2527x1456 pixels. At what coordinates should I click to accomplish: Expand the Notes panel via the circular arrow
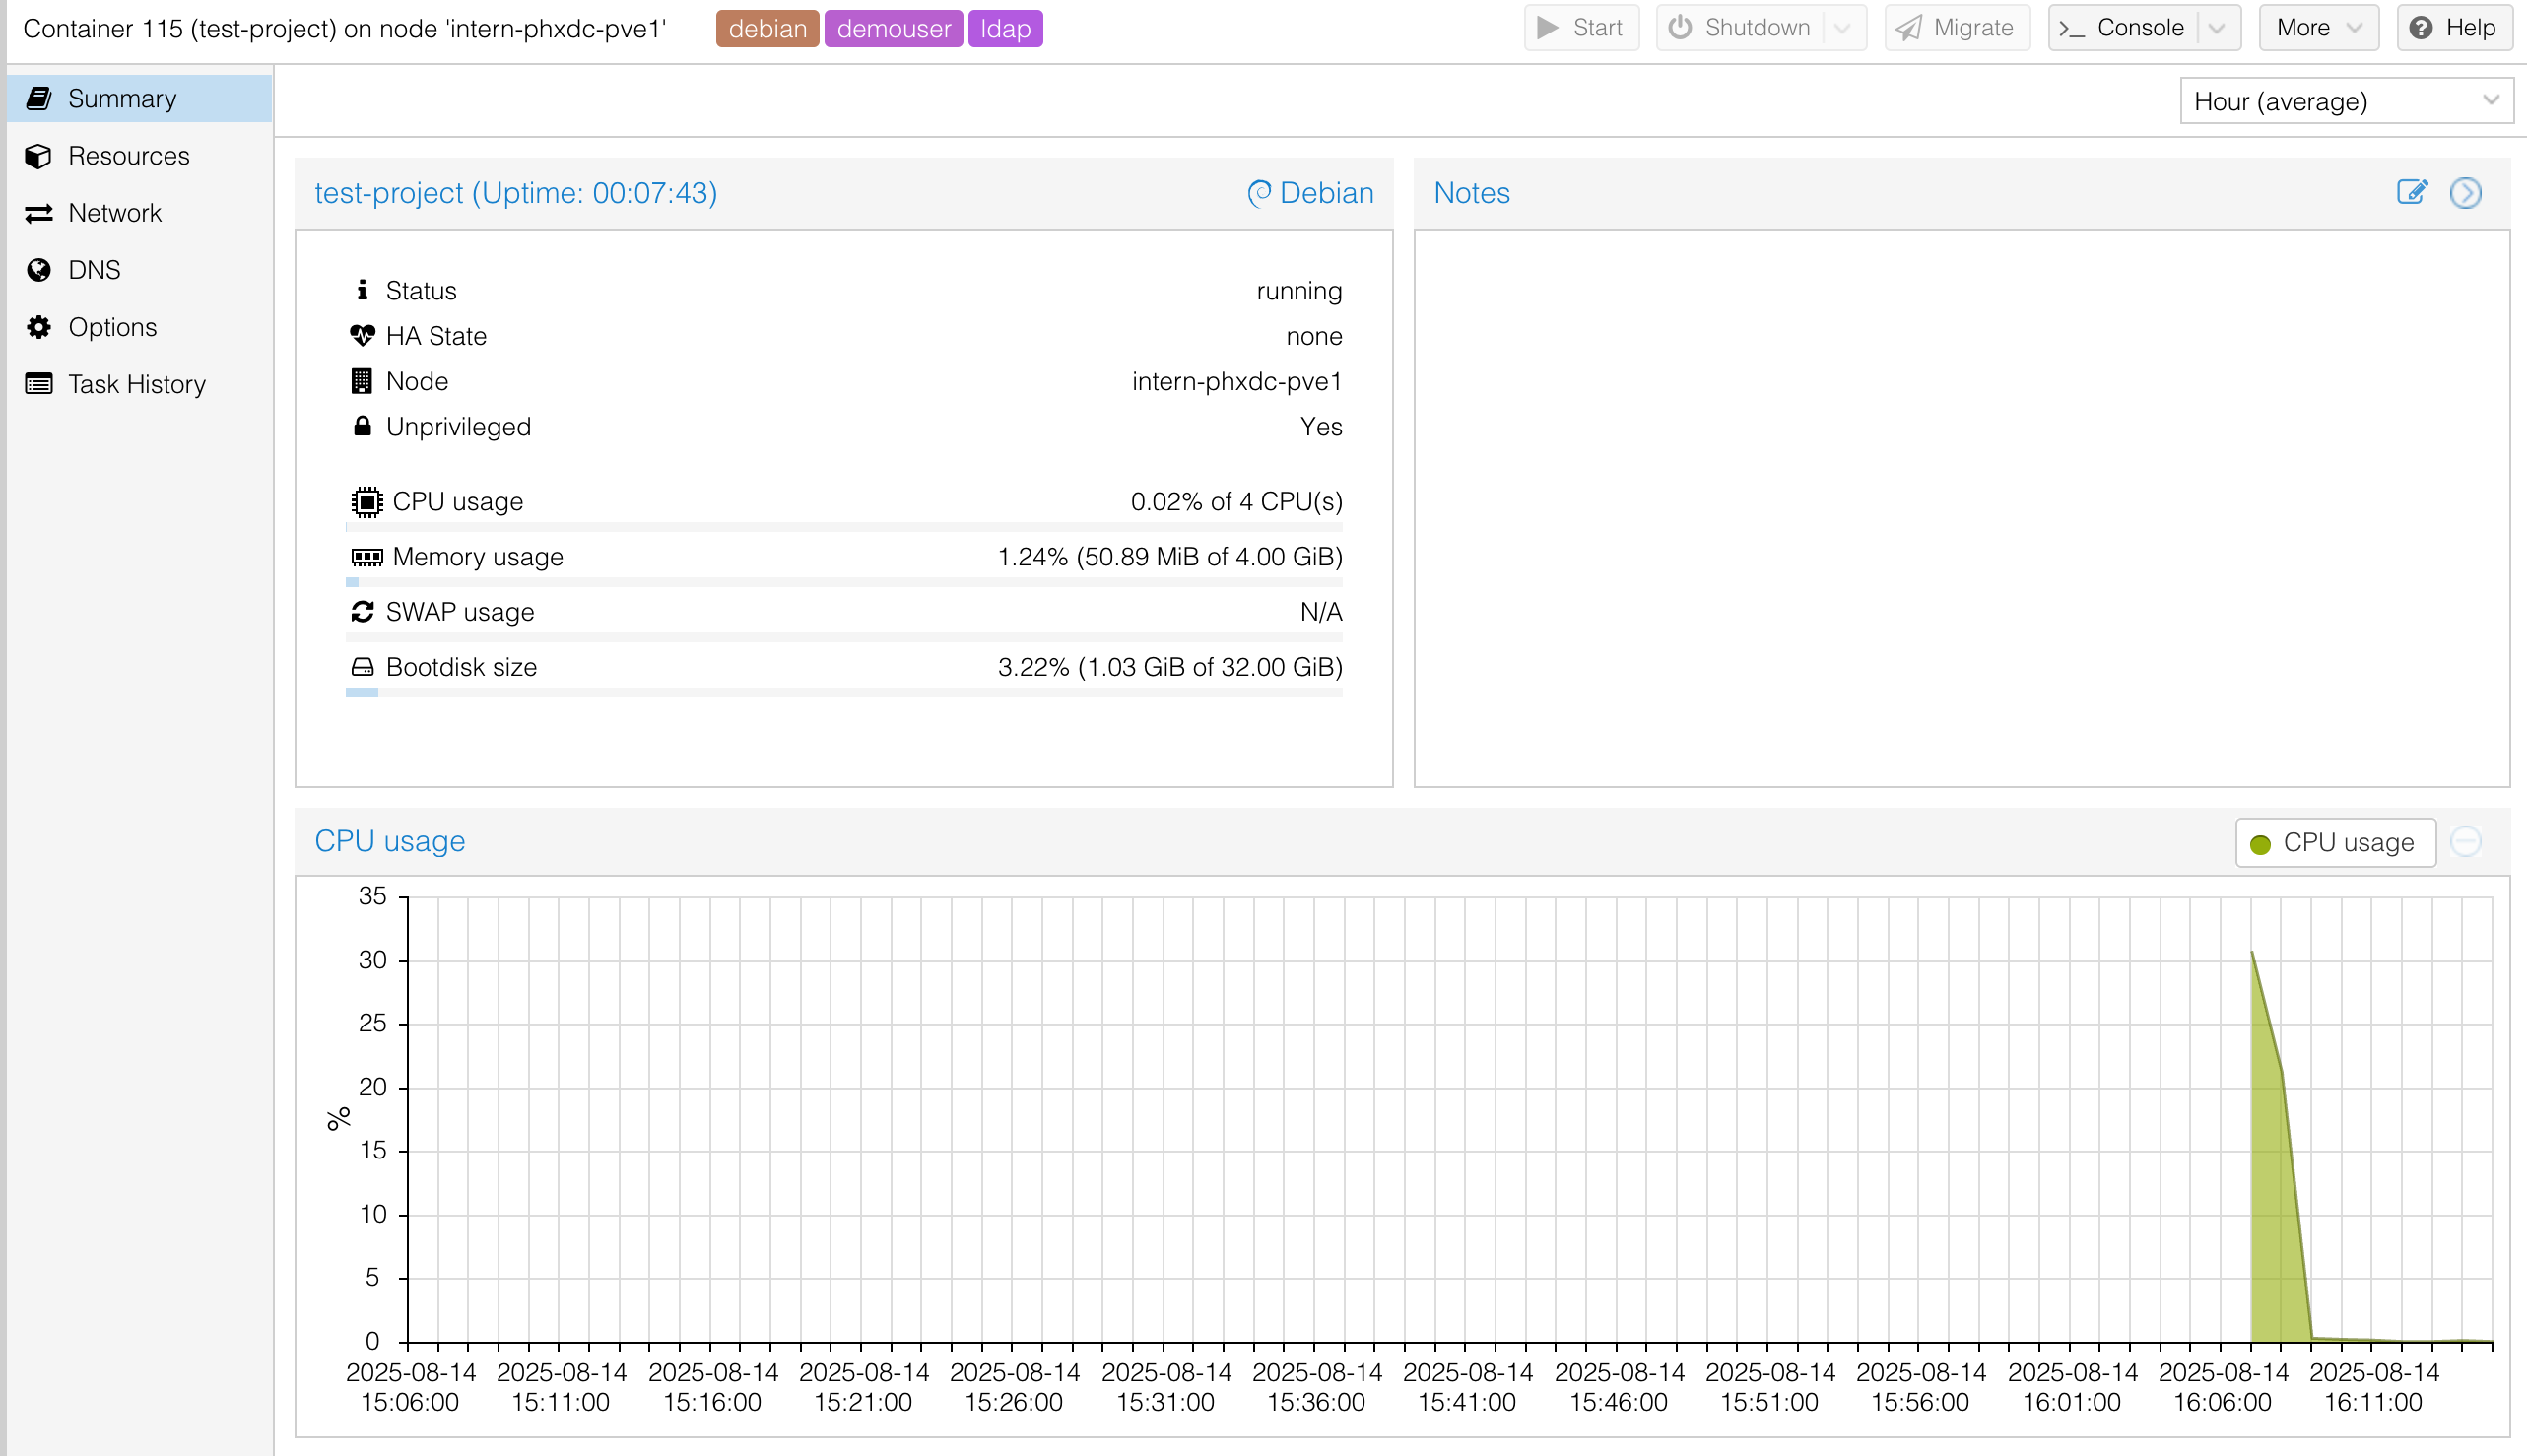(x=2465, y=192)
